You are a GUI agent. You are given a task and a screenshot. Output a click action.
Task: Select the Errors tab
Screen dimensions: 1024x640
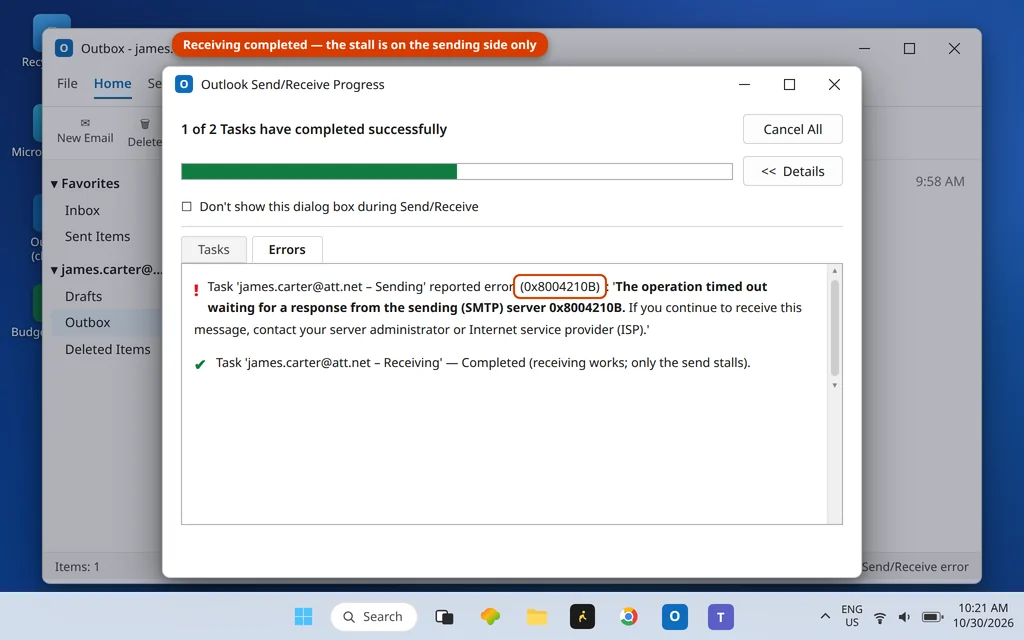[x=287, y=249]
